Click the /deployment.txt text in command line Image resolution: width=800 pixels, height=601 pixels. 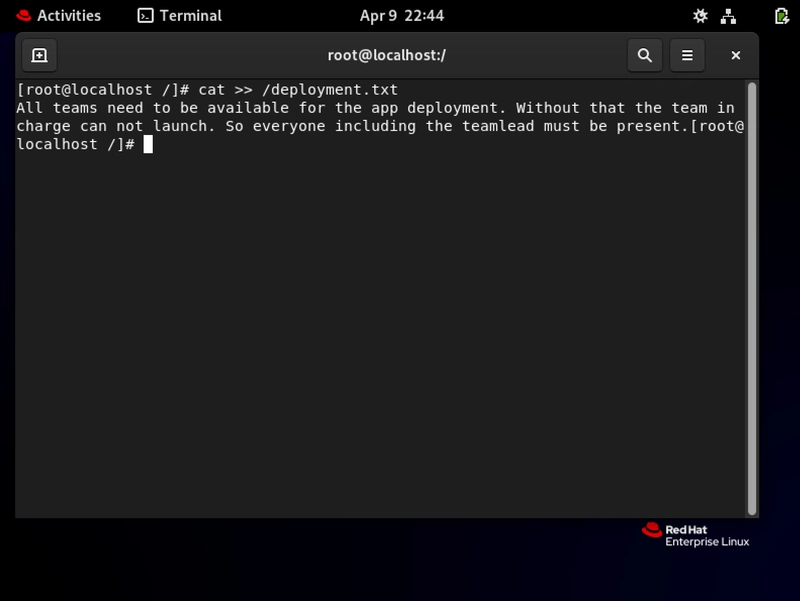pos(330,90)
